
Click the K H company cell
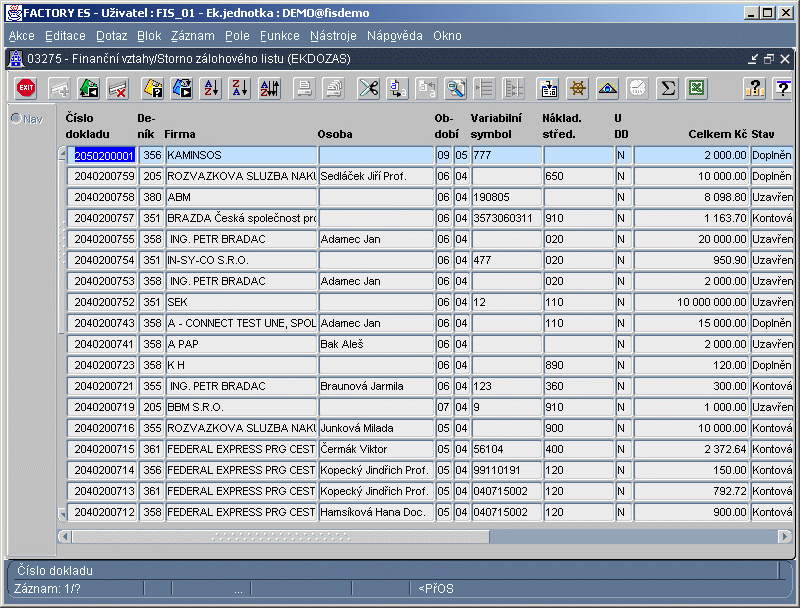click(241, 365)
